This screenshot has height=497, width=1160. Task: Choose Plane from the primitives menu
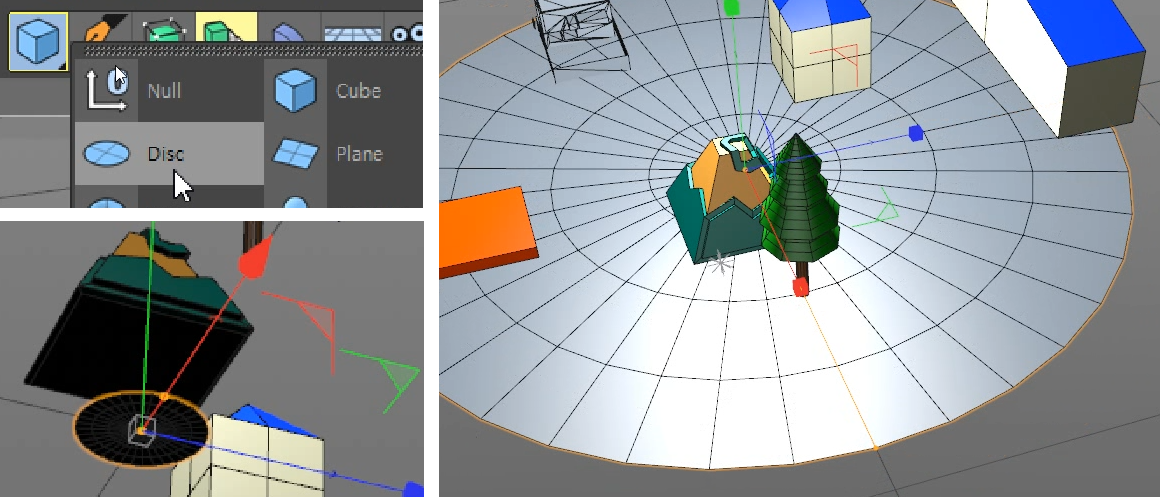click(x=343, y=154)
